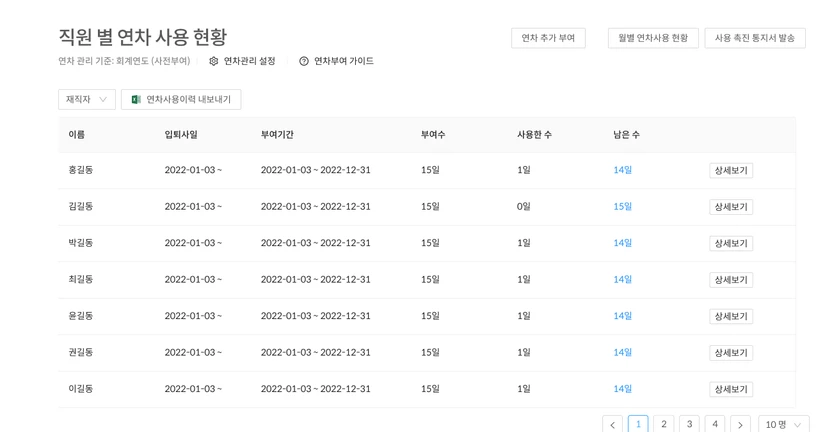Select the name 이길동
Viewport: 825px width, 432px height.
point(81,389)
